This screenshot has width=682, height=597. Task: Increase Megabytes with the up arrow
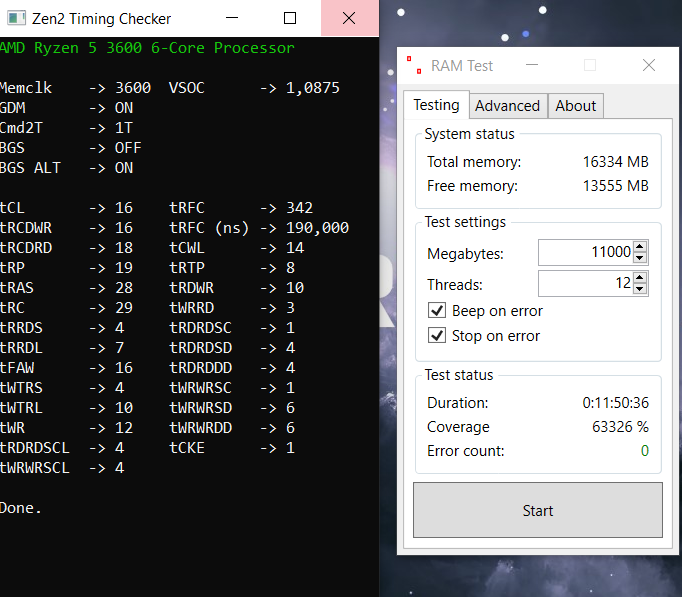coord(639,247)
